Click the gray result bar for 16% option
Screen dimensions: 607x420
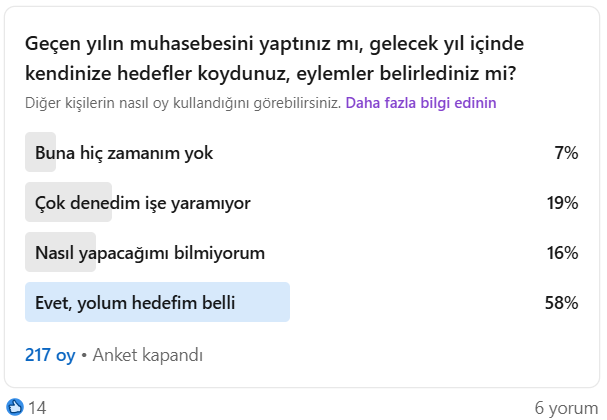[60, 252]
